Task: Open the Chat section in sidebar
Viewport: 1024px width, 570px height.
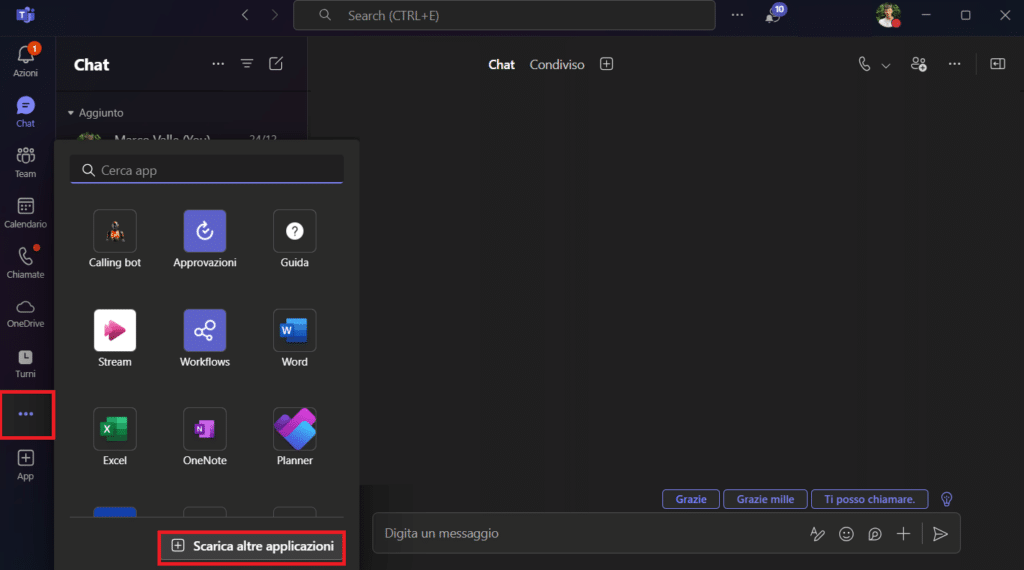Action: [25, 112]
